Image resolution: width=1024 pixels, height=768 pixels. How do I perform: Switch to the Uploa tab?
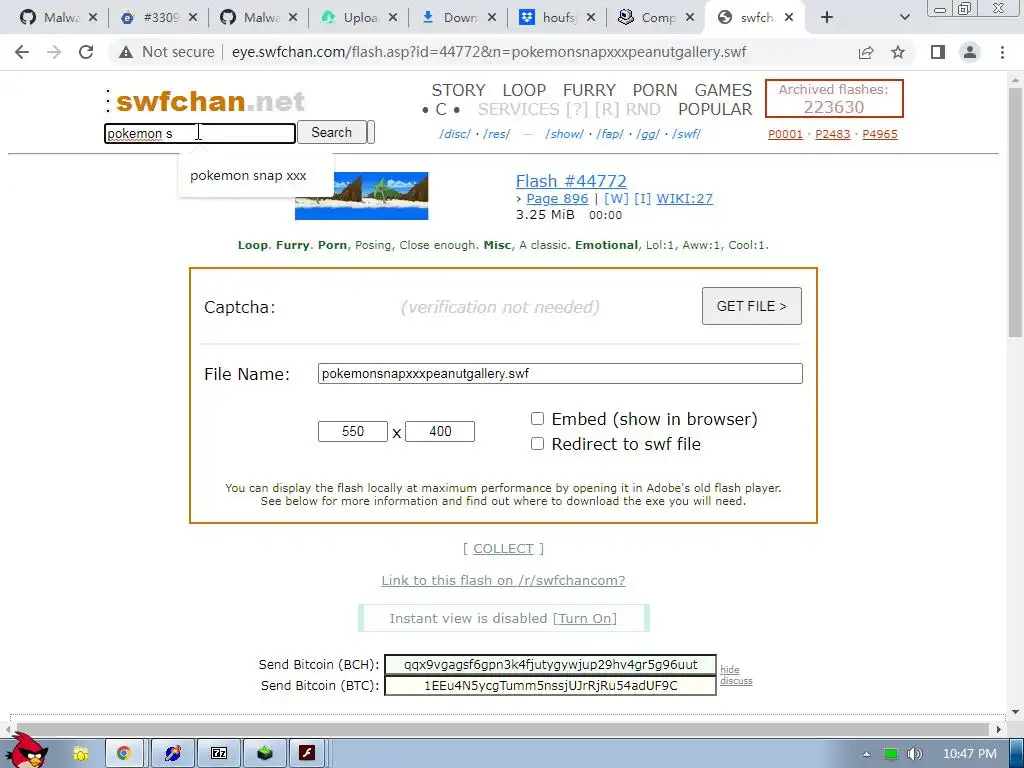[359, 18]
